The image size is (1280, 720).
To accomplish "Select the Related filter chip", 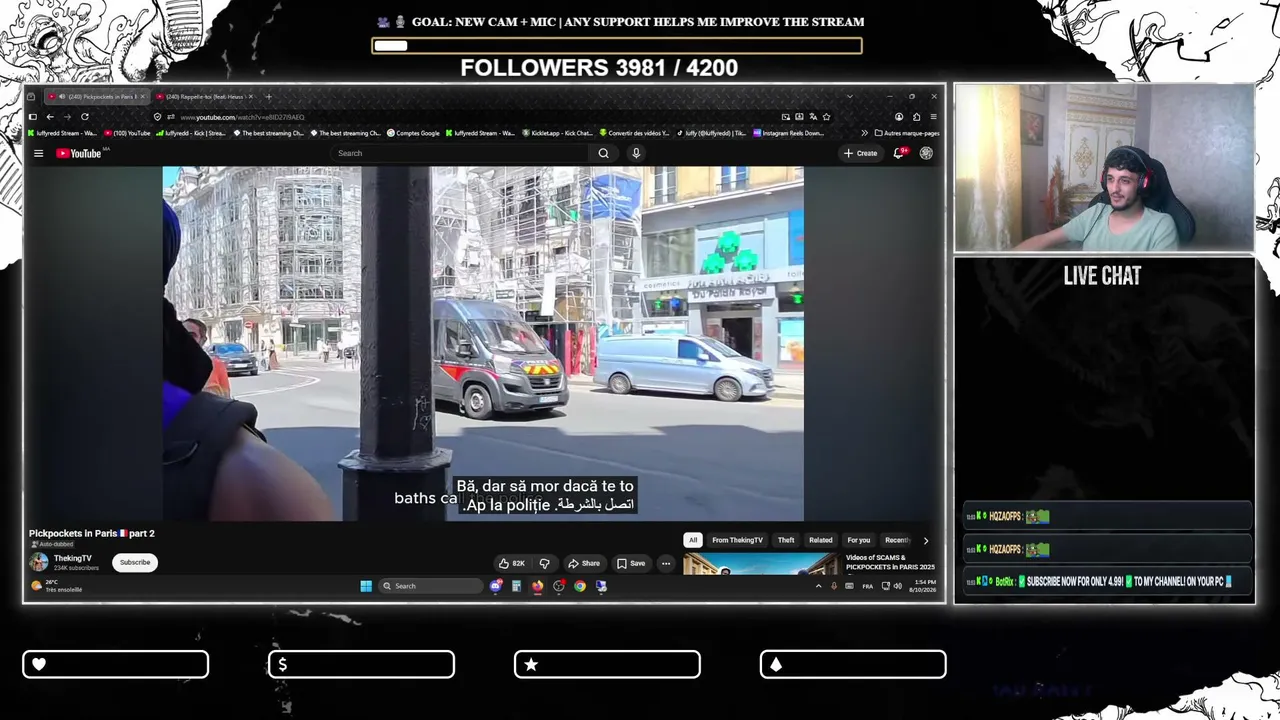I will pos(821,540).
